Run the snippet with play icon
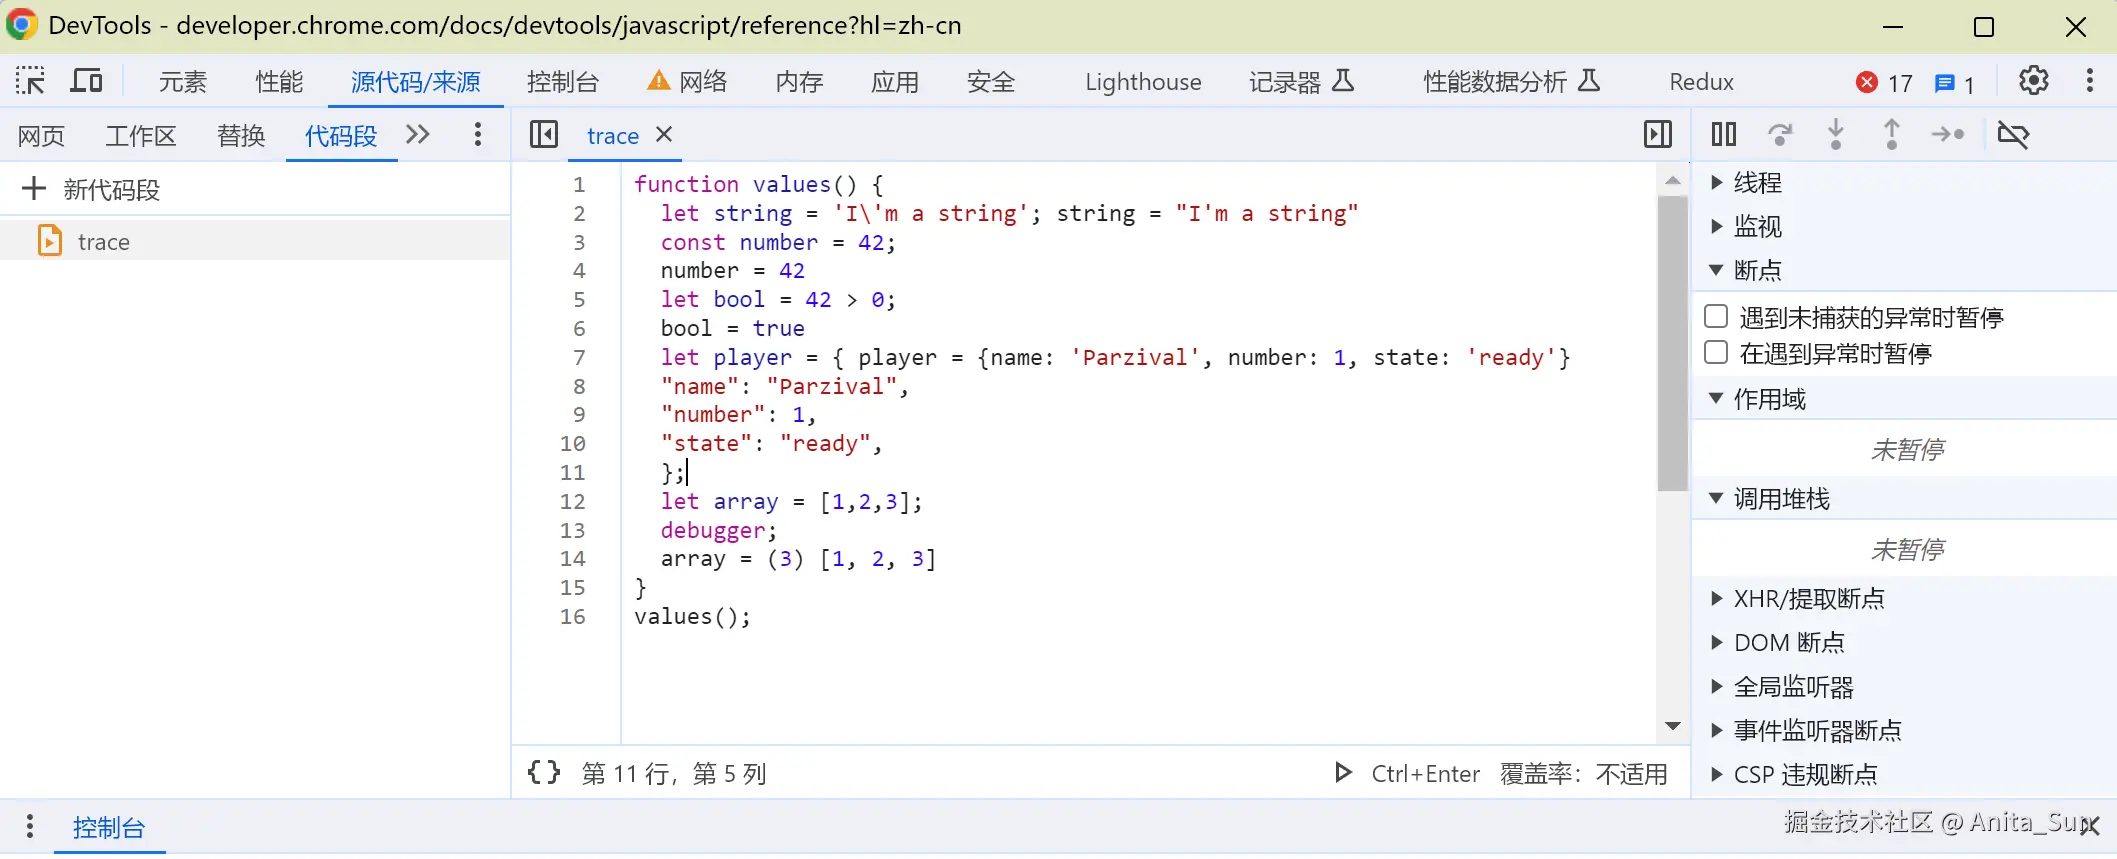This screenshot has width=2117, height=859. coord(1343,772)
